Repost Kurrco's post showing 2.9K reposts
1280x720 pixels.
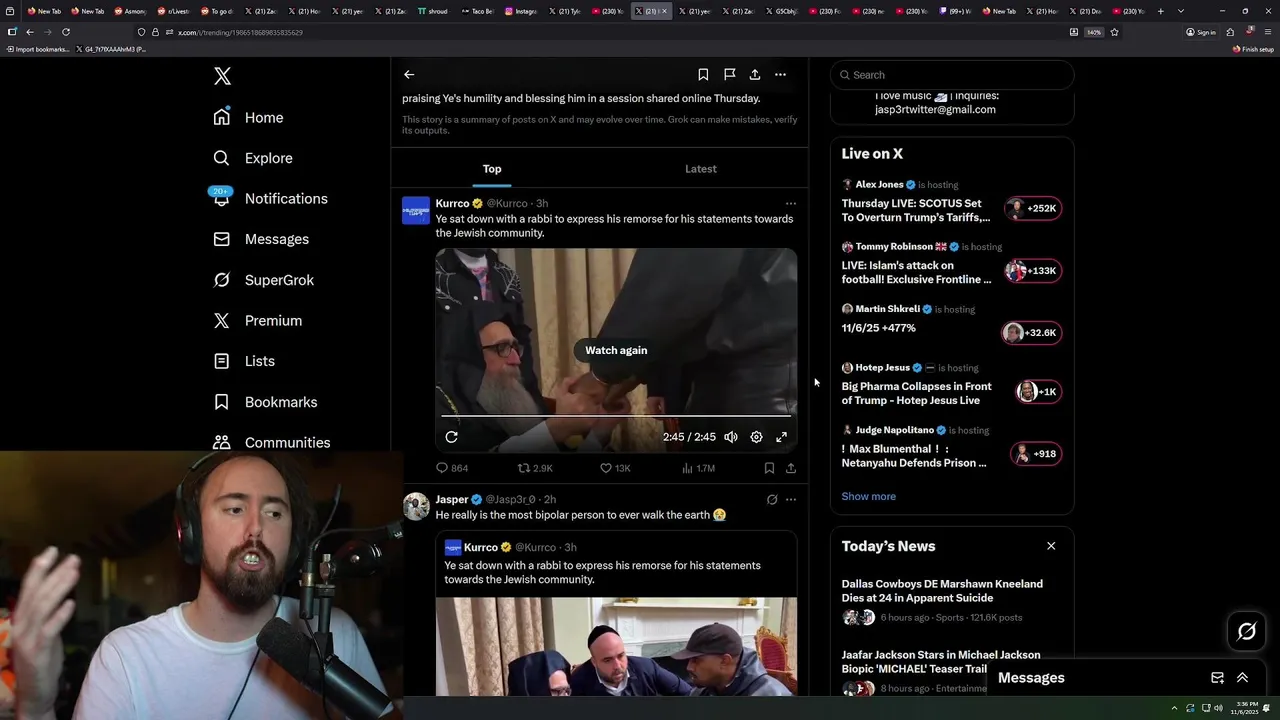(535, 468)
